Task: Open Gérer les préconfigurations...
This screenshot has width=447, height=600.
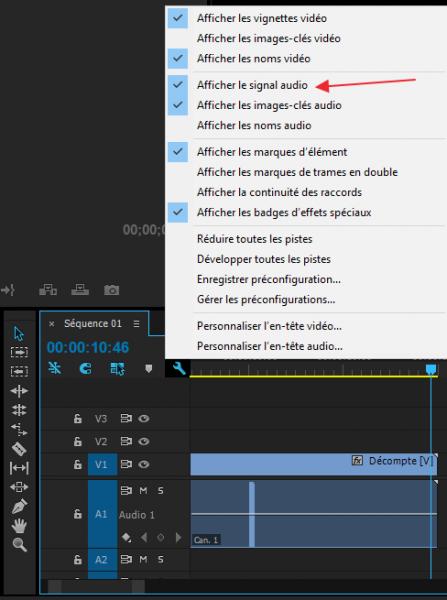Action: (x=266, y=299)
